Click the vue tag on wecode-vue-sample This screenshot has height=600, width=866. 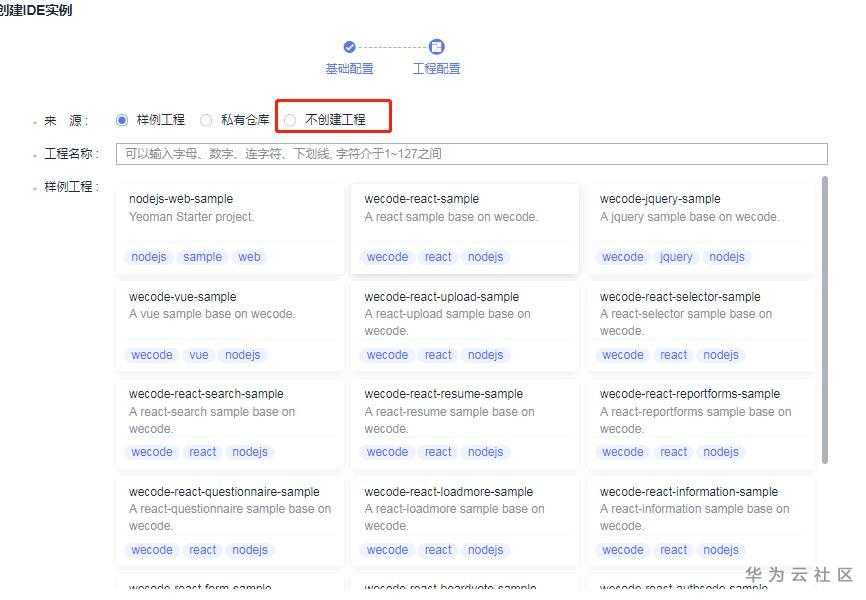point(199,355)
